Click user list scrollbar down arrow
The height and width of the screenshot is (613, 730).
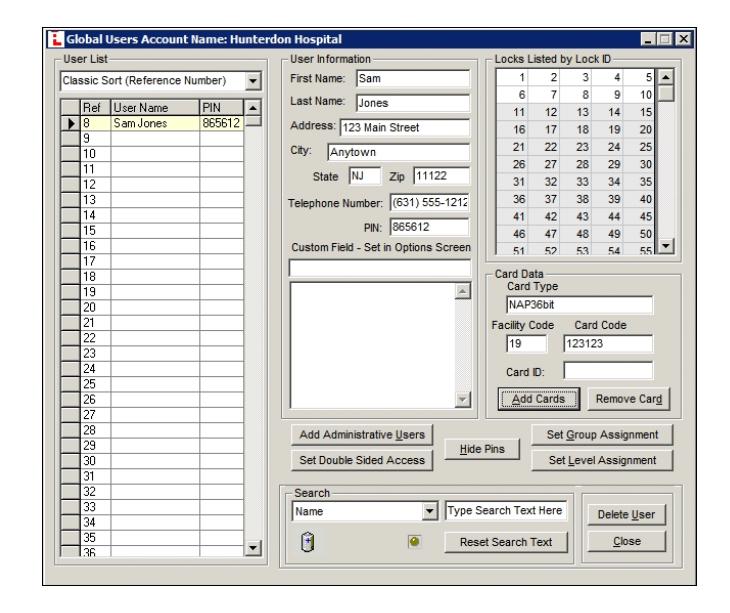(x=252, y=547)
